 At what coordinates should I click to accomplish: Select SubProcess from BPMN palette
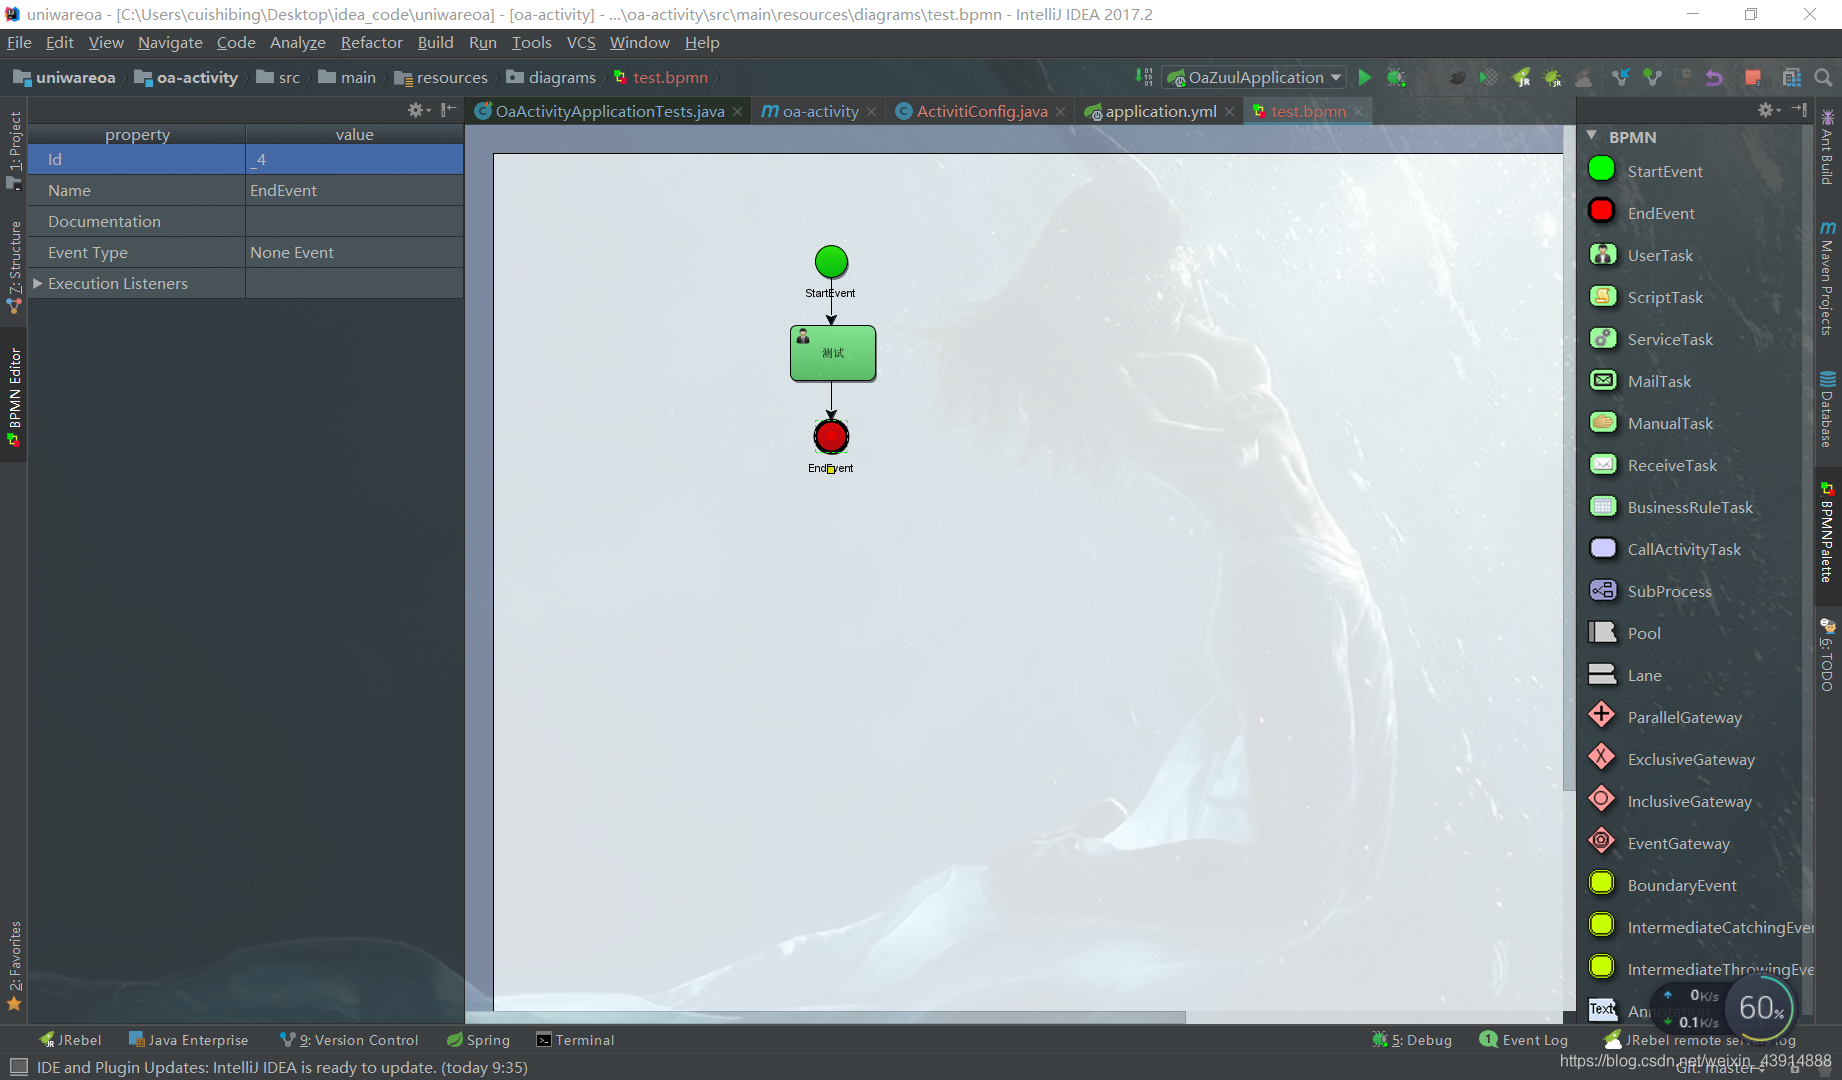pyautogui.click(x=1650, y=591)
